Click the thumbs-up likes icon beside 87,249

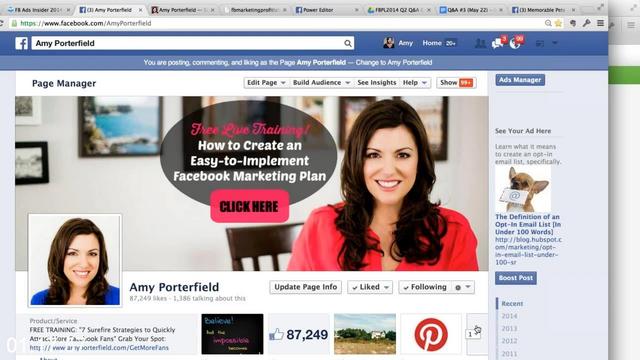[x=276, y=335]
